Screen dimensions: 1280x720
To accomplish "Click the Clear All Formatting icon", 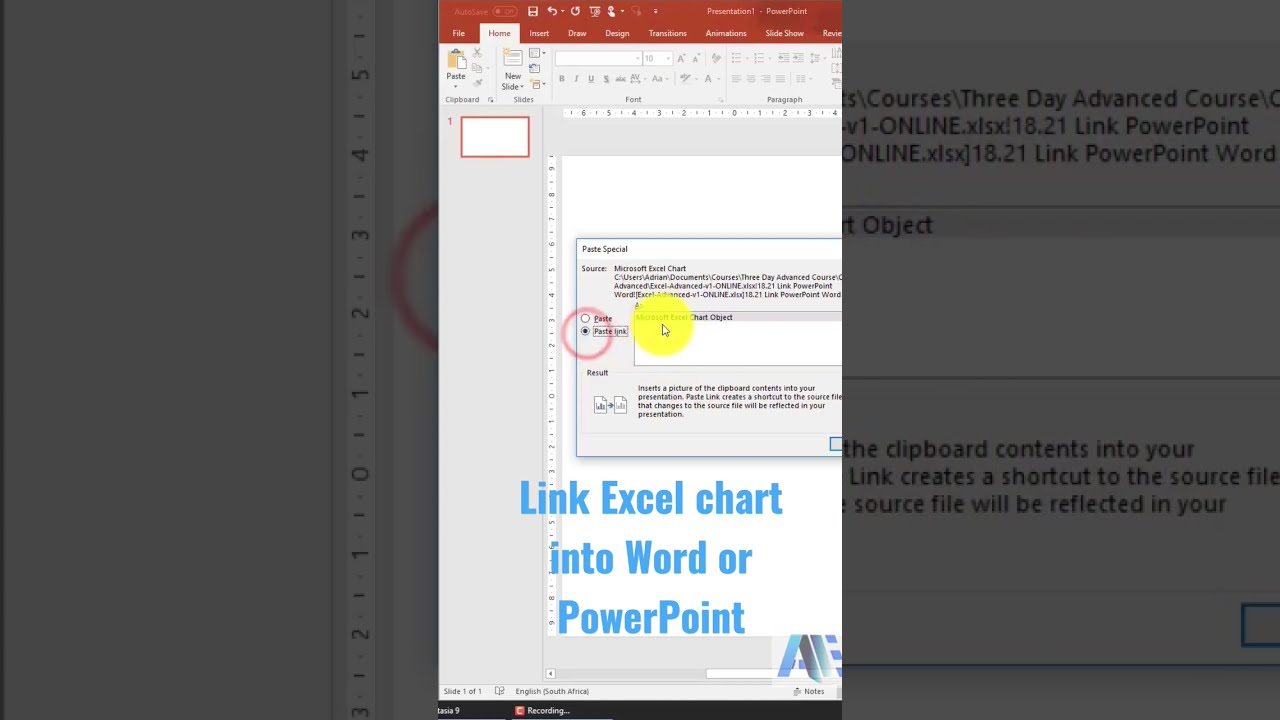I will click(x=716, y=58).
